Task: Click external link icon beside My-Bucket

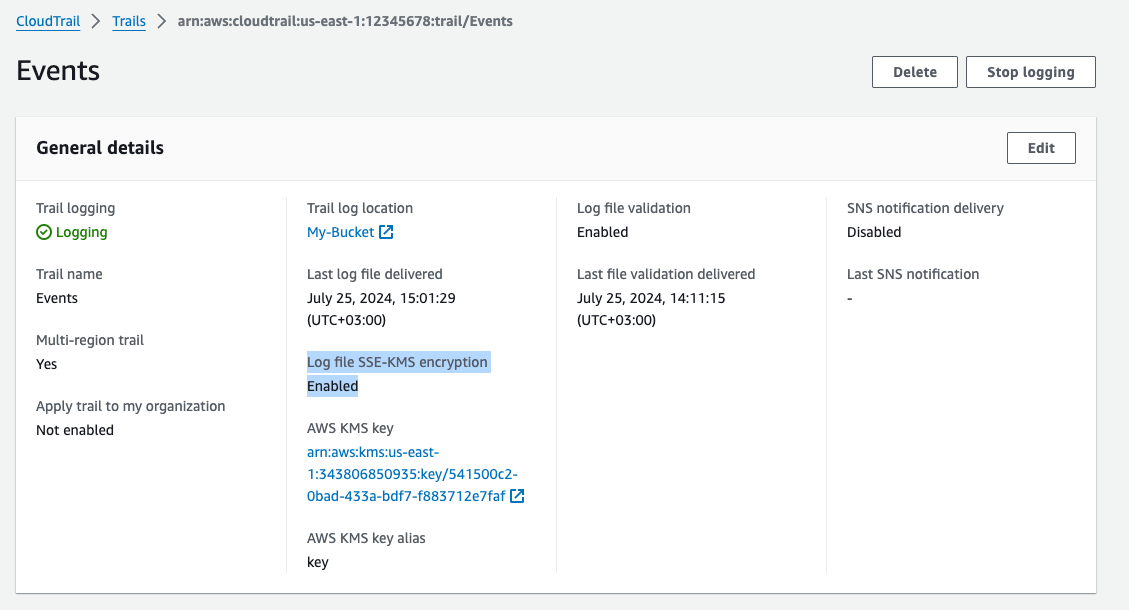Action: click(x=387, y=232)
